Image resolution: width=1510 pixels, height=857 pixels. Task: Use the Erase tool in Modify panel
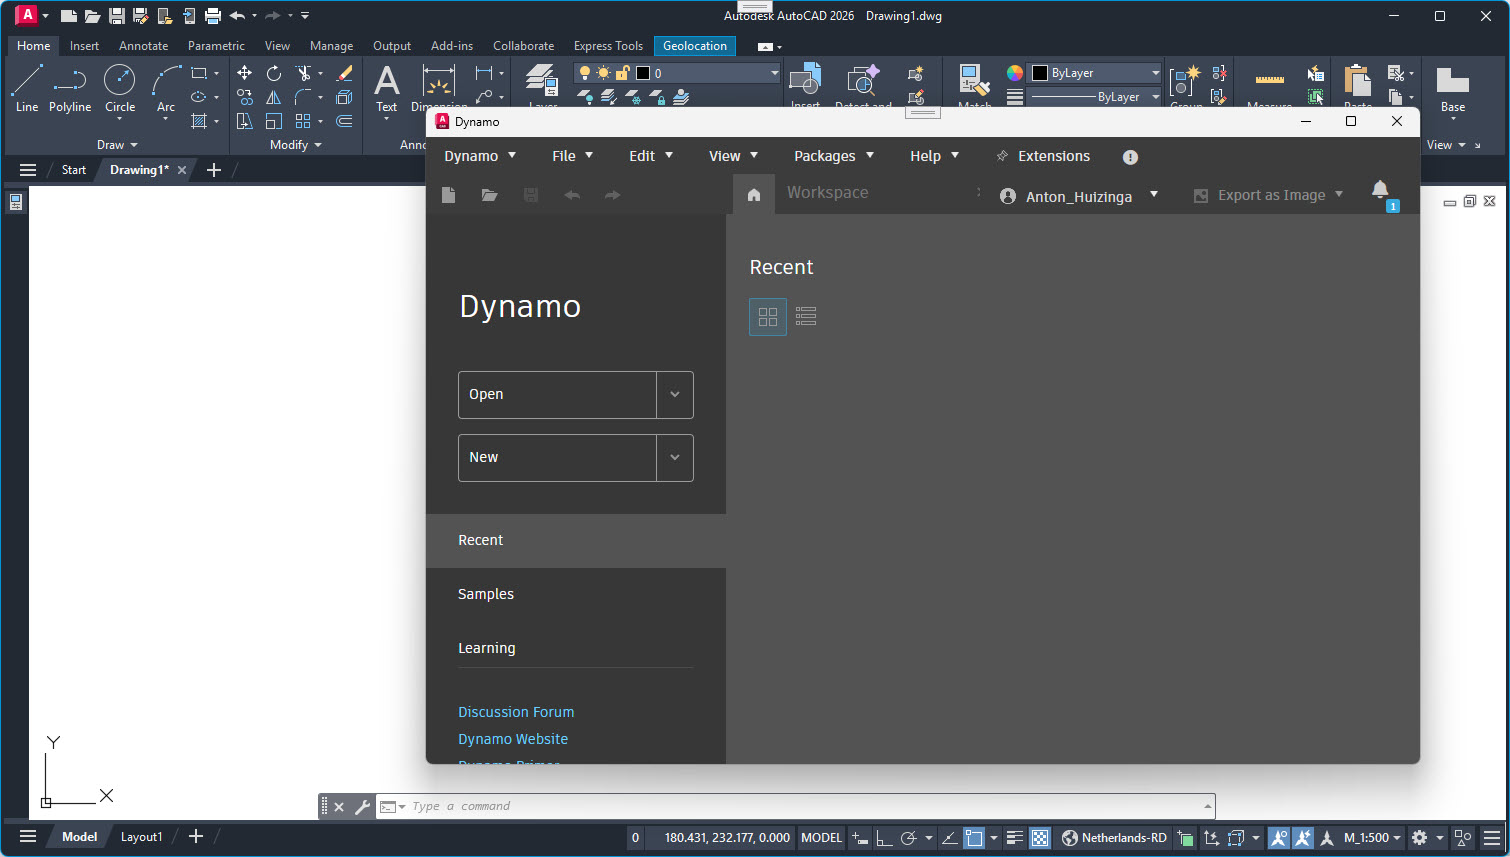pos(344,73)
